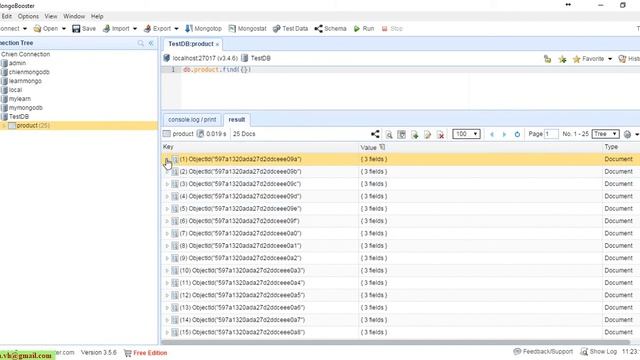
Task: Click the add-to-favorites star icon
Action: tap(562, 60)
